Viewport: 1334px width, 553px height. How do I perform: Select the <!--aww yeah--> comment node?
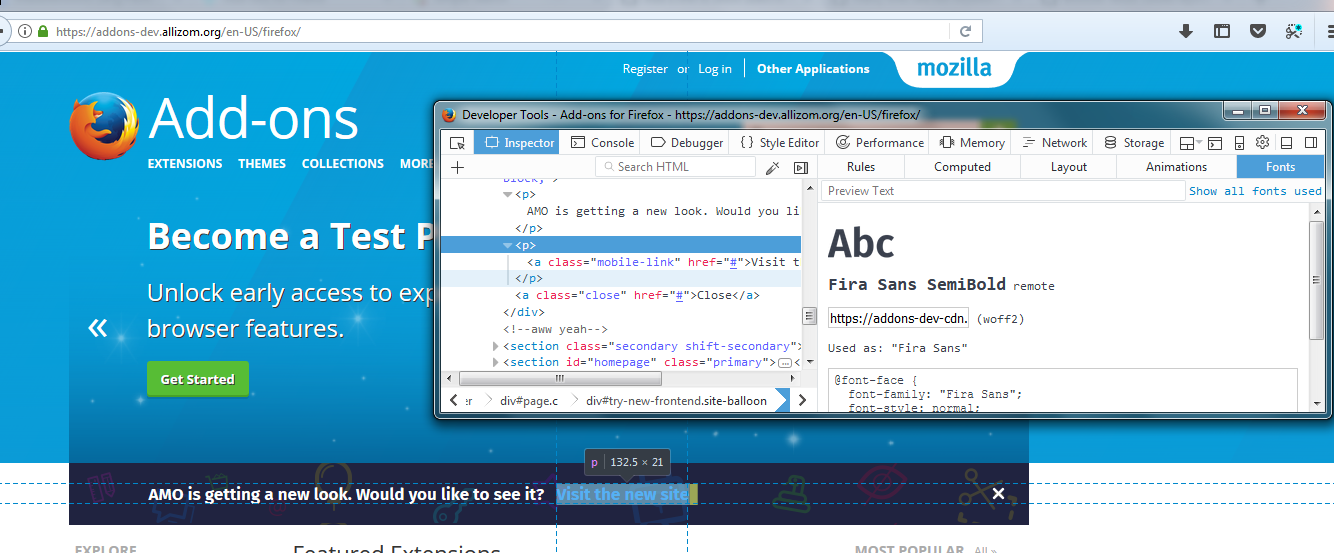(x=556, y=329)
